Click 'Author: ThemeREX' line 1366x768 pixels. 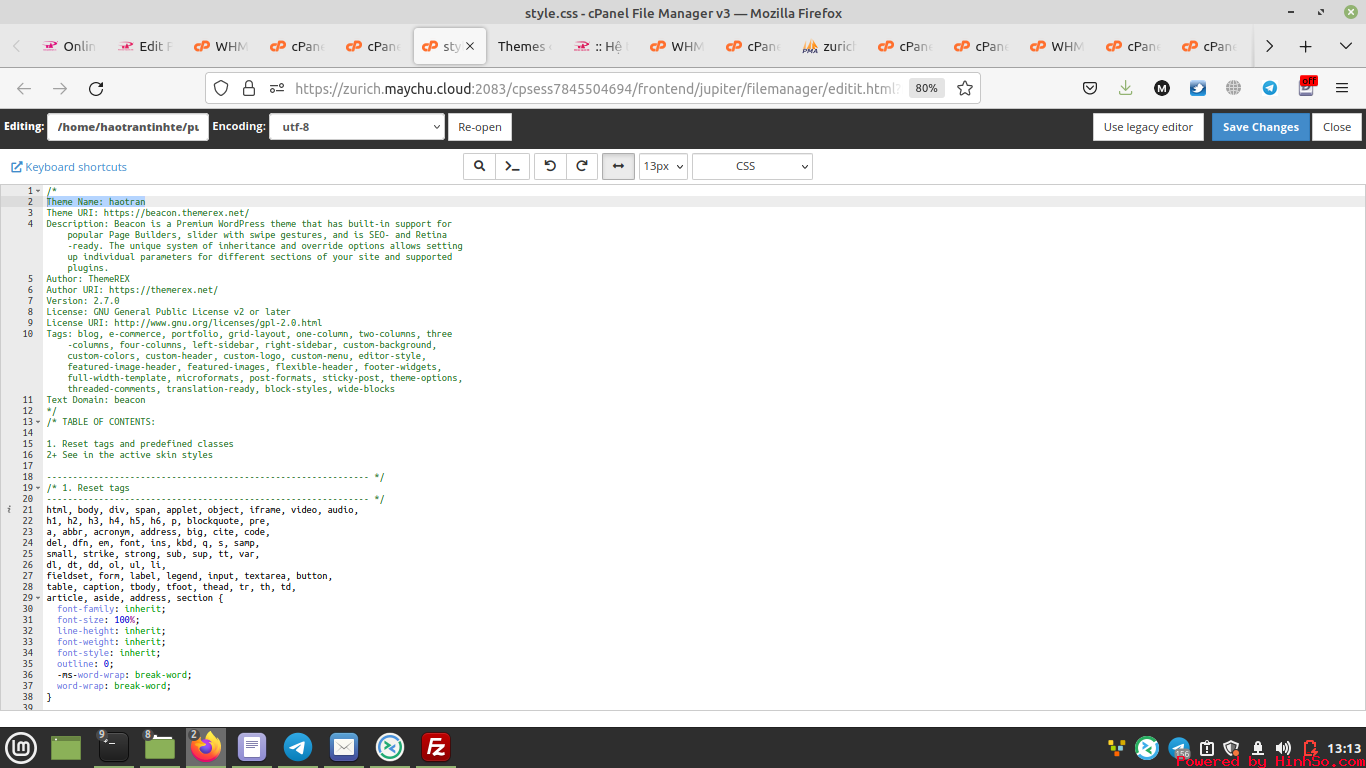pyautogui.click(x=88, y=279)
